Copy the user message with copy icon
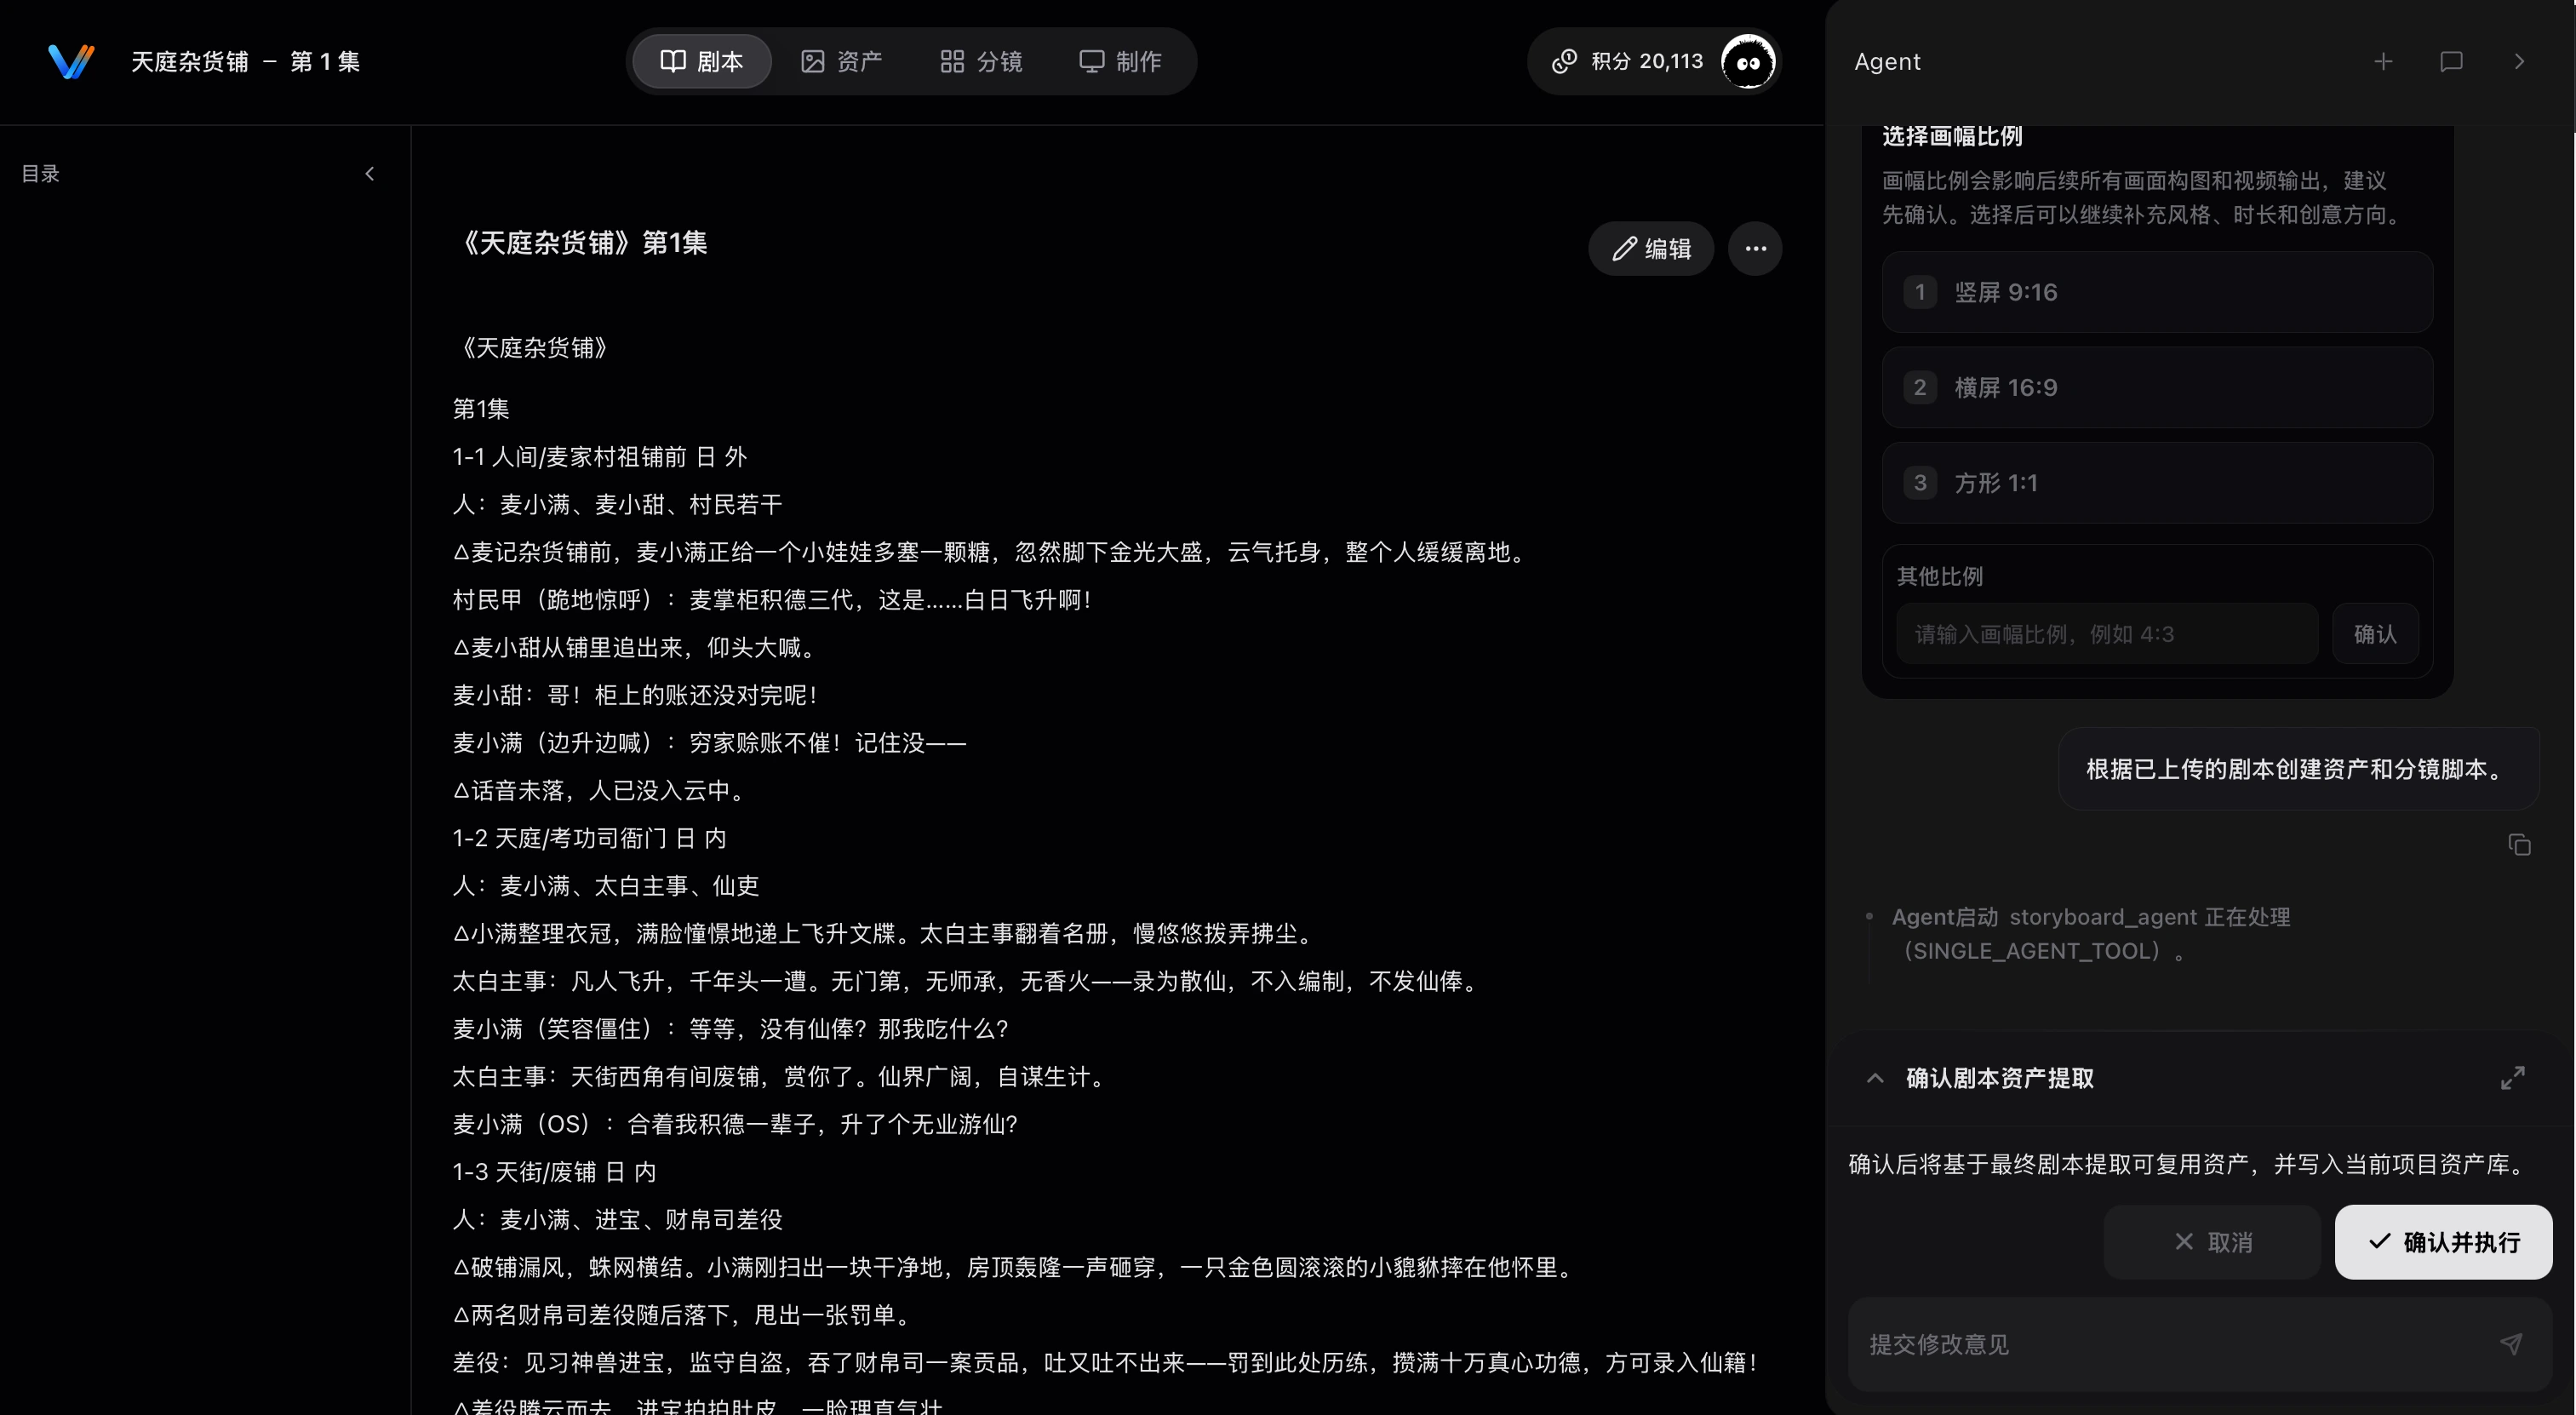 tap(2519, 845)
